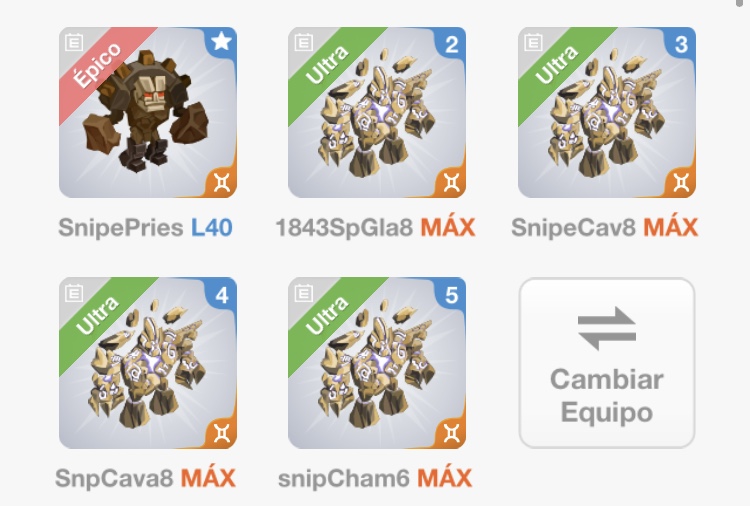750x506 pixels.
Task: Click the number 4 slot badge
Action: (x=221, y=295)
